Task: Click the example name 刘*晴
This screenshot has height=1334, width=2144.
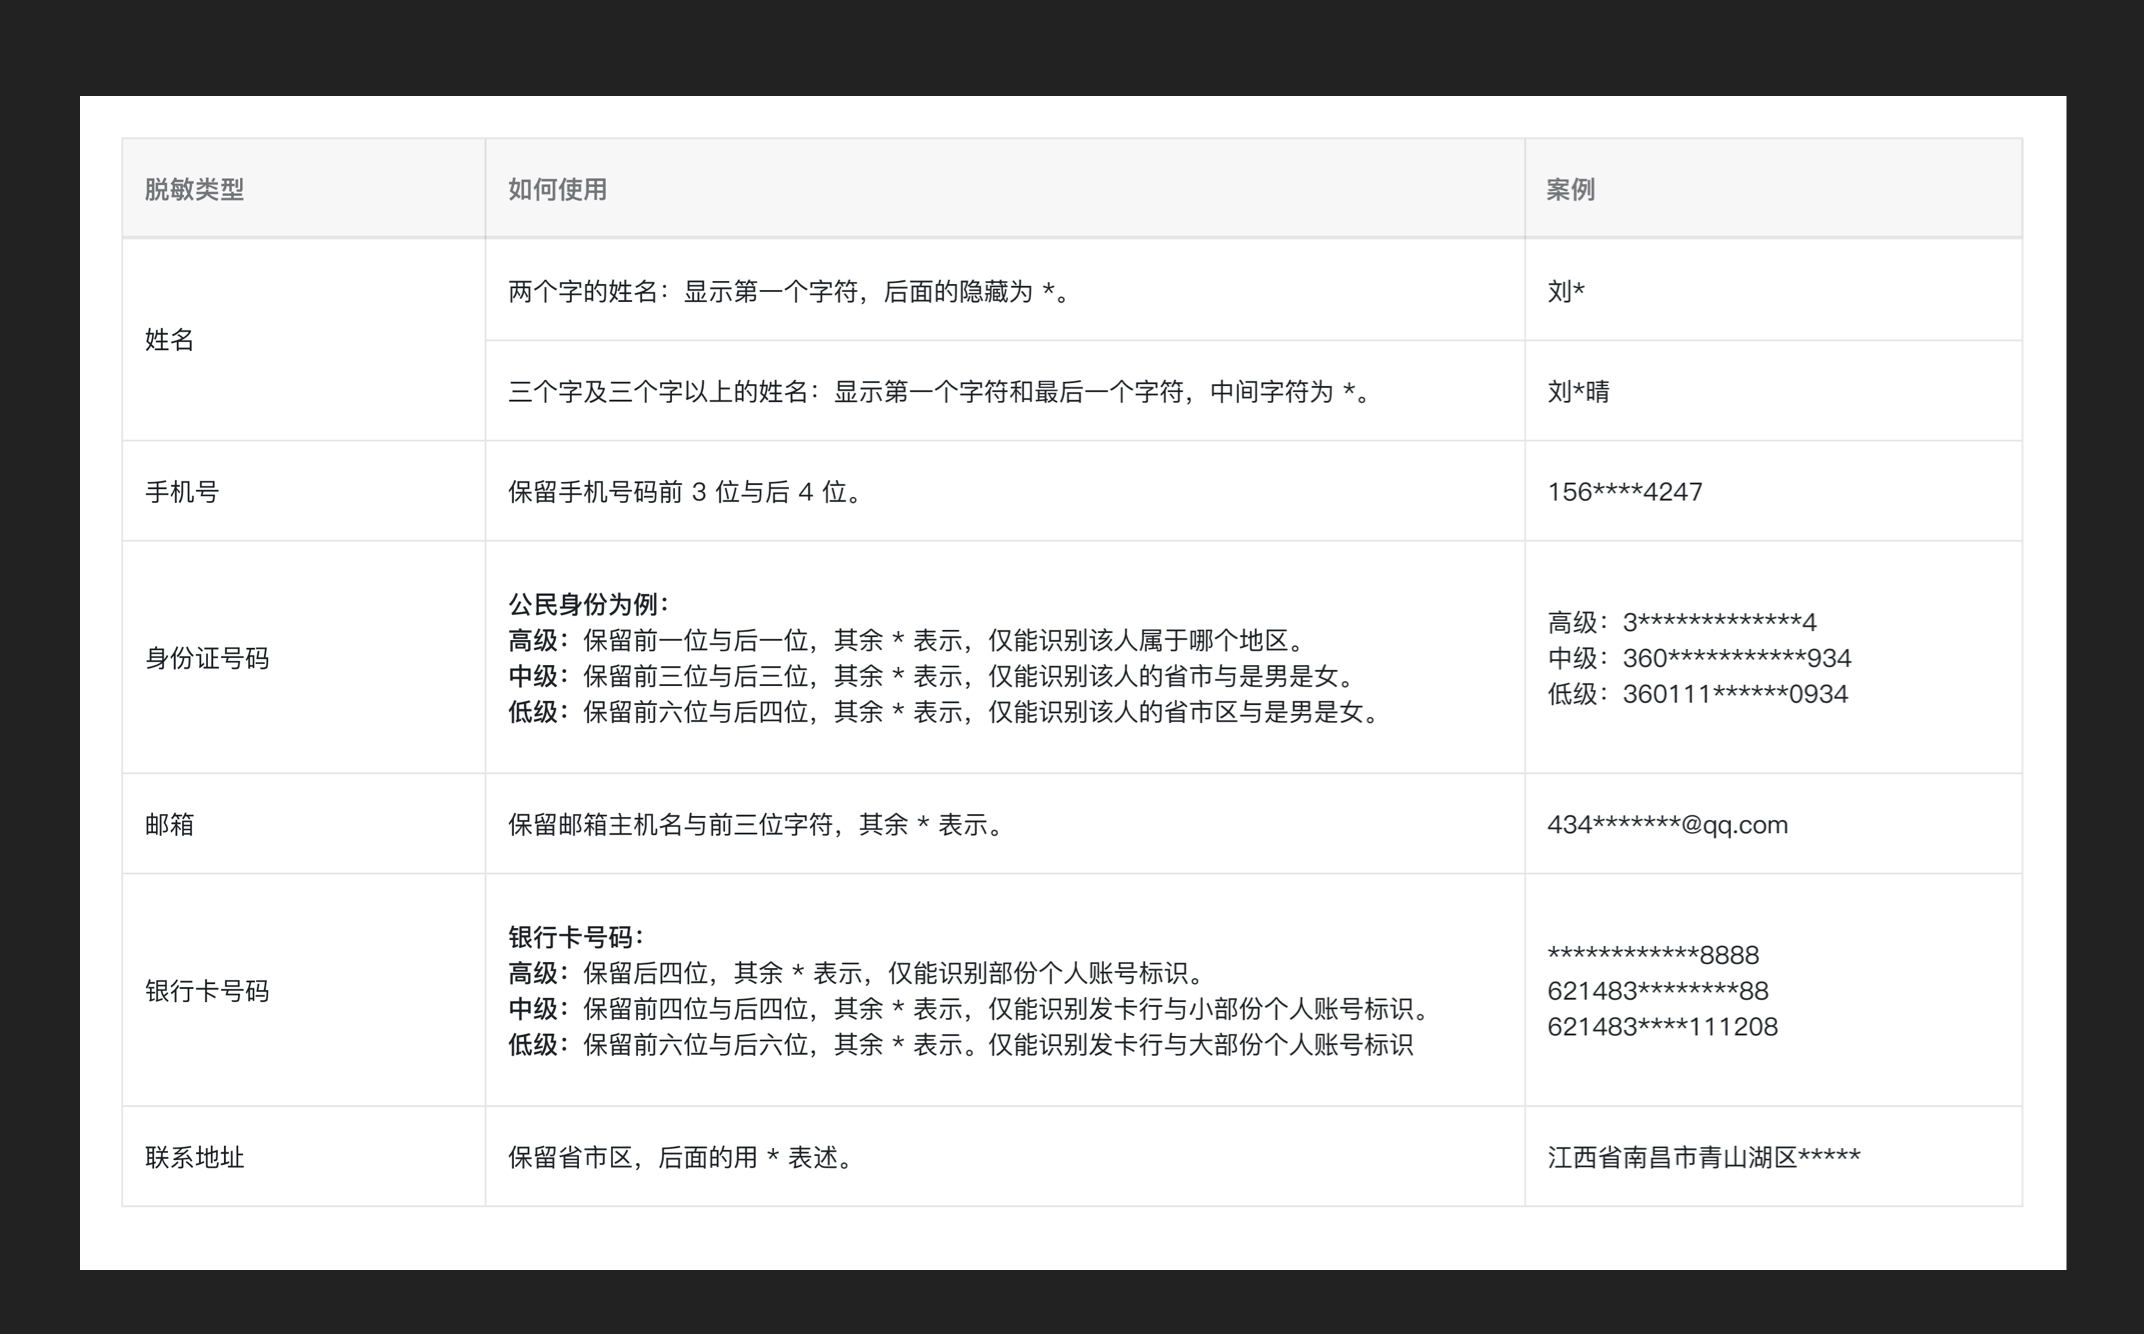Action: pyautogui.click(x=1578, y=392)
